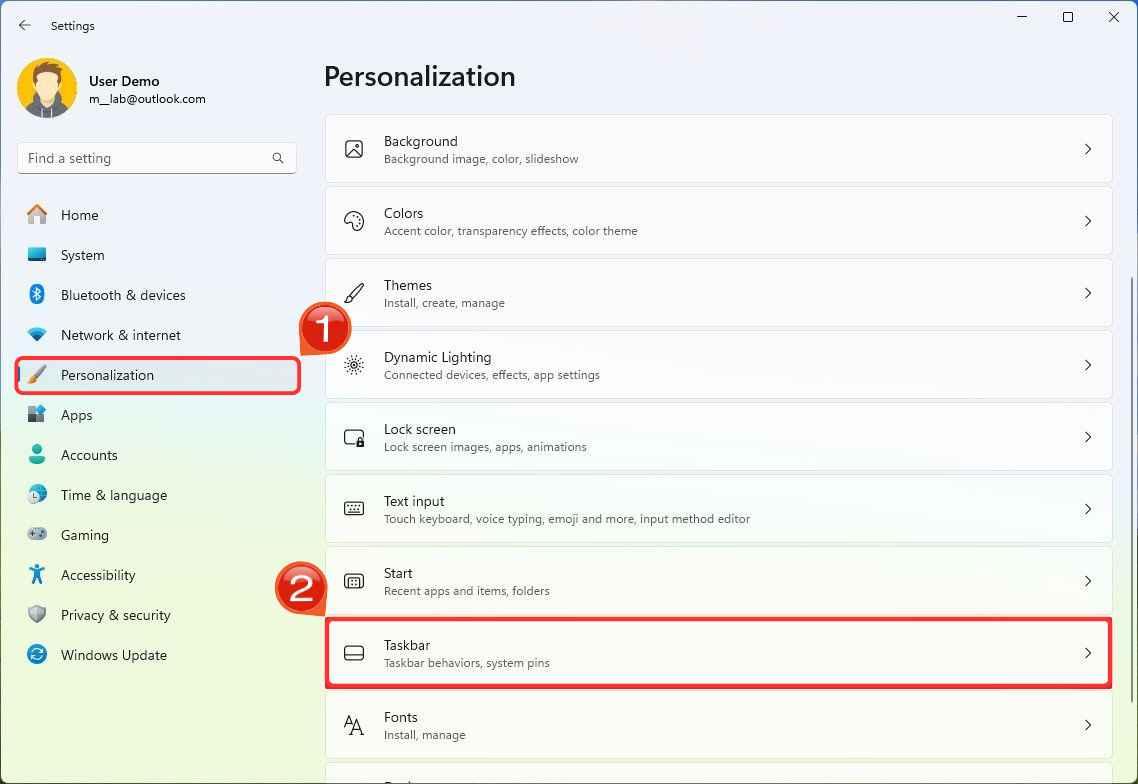
Task: Open the Background settings title
Action: (420, 141)
